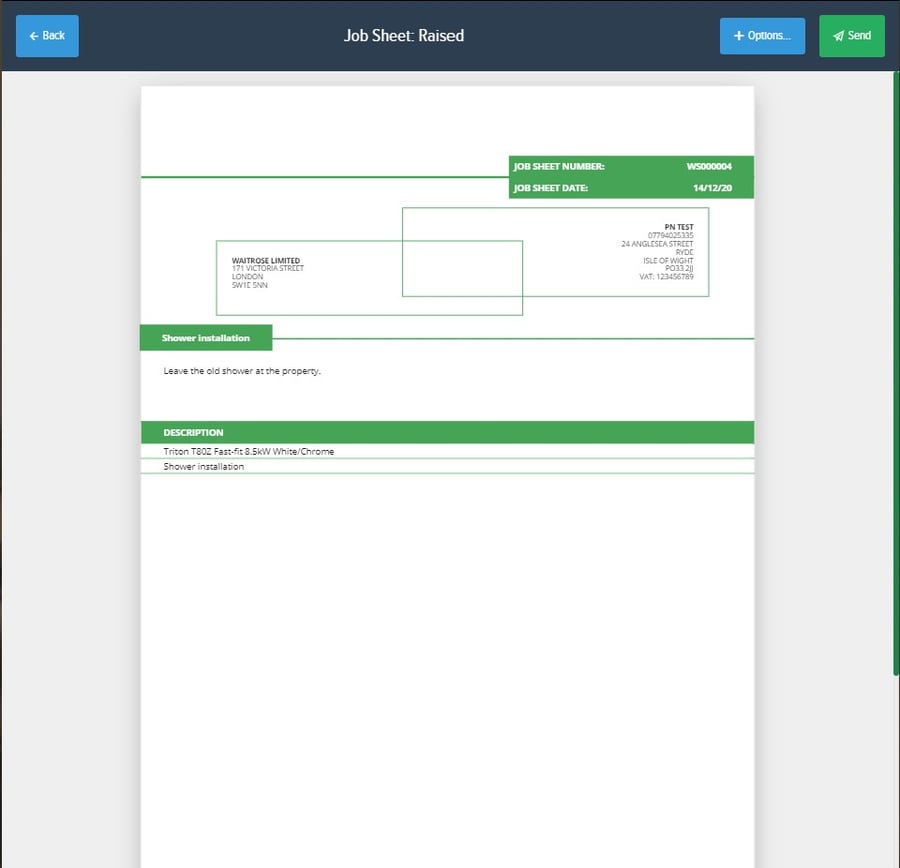Viewport: 900px width, 868px height.
Task: Click the Shower installation green header banner
Action: click(x=205, y=337)
